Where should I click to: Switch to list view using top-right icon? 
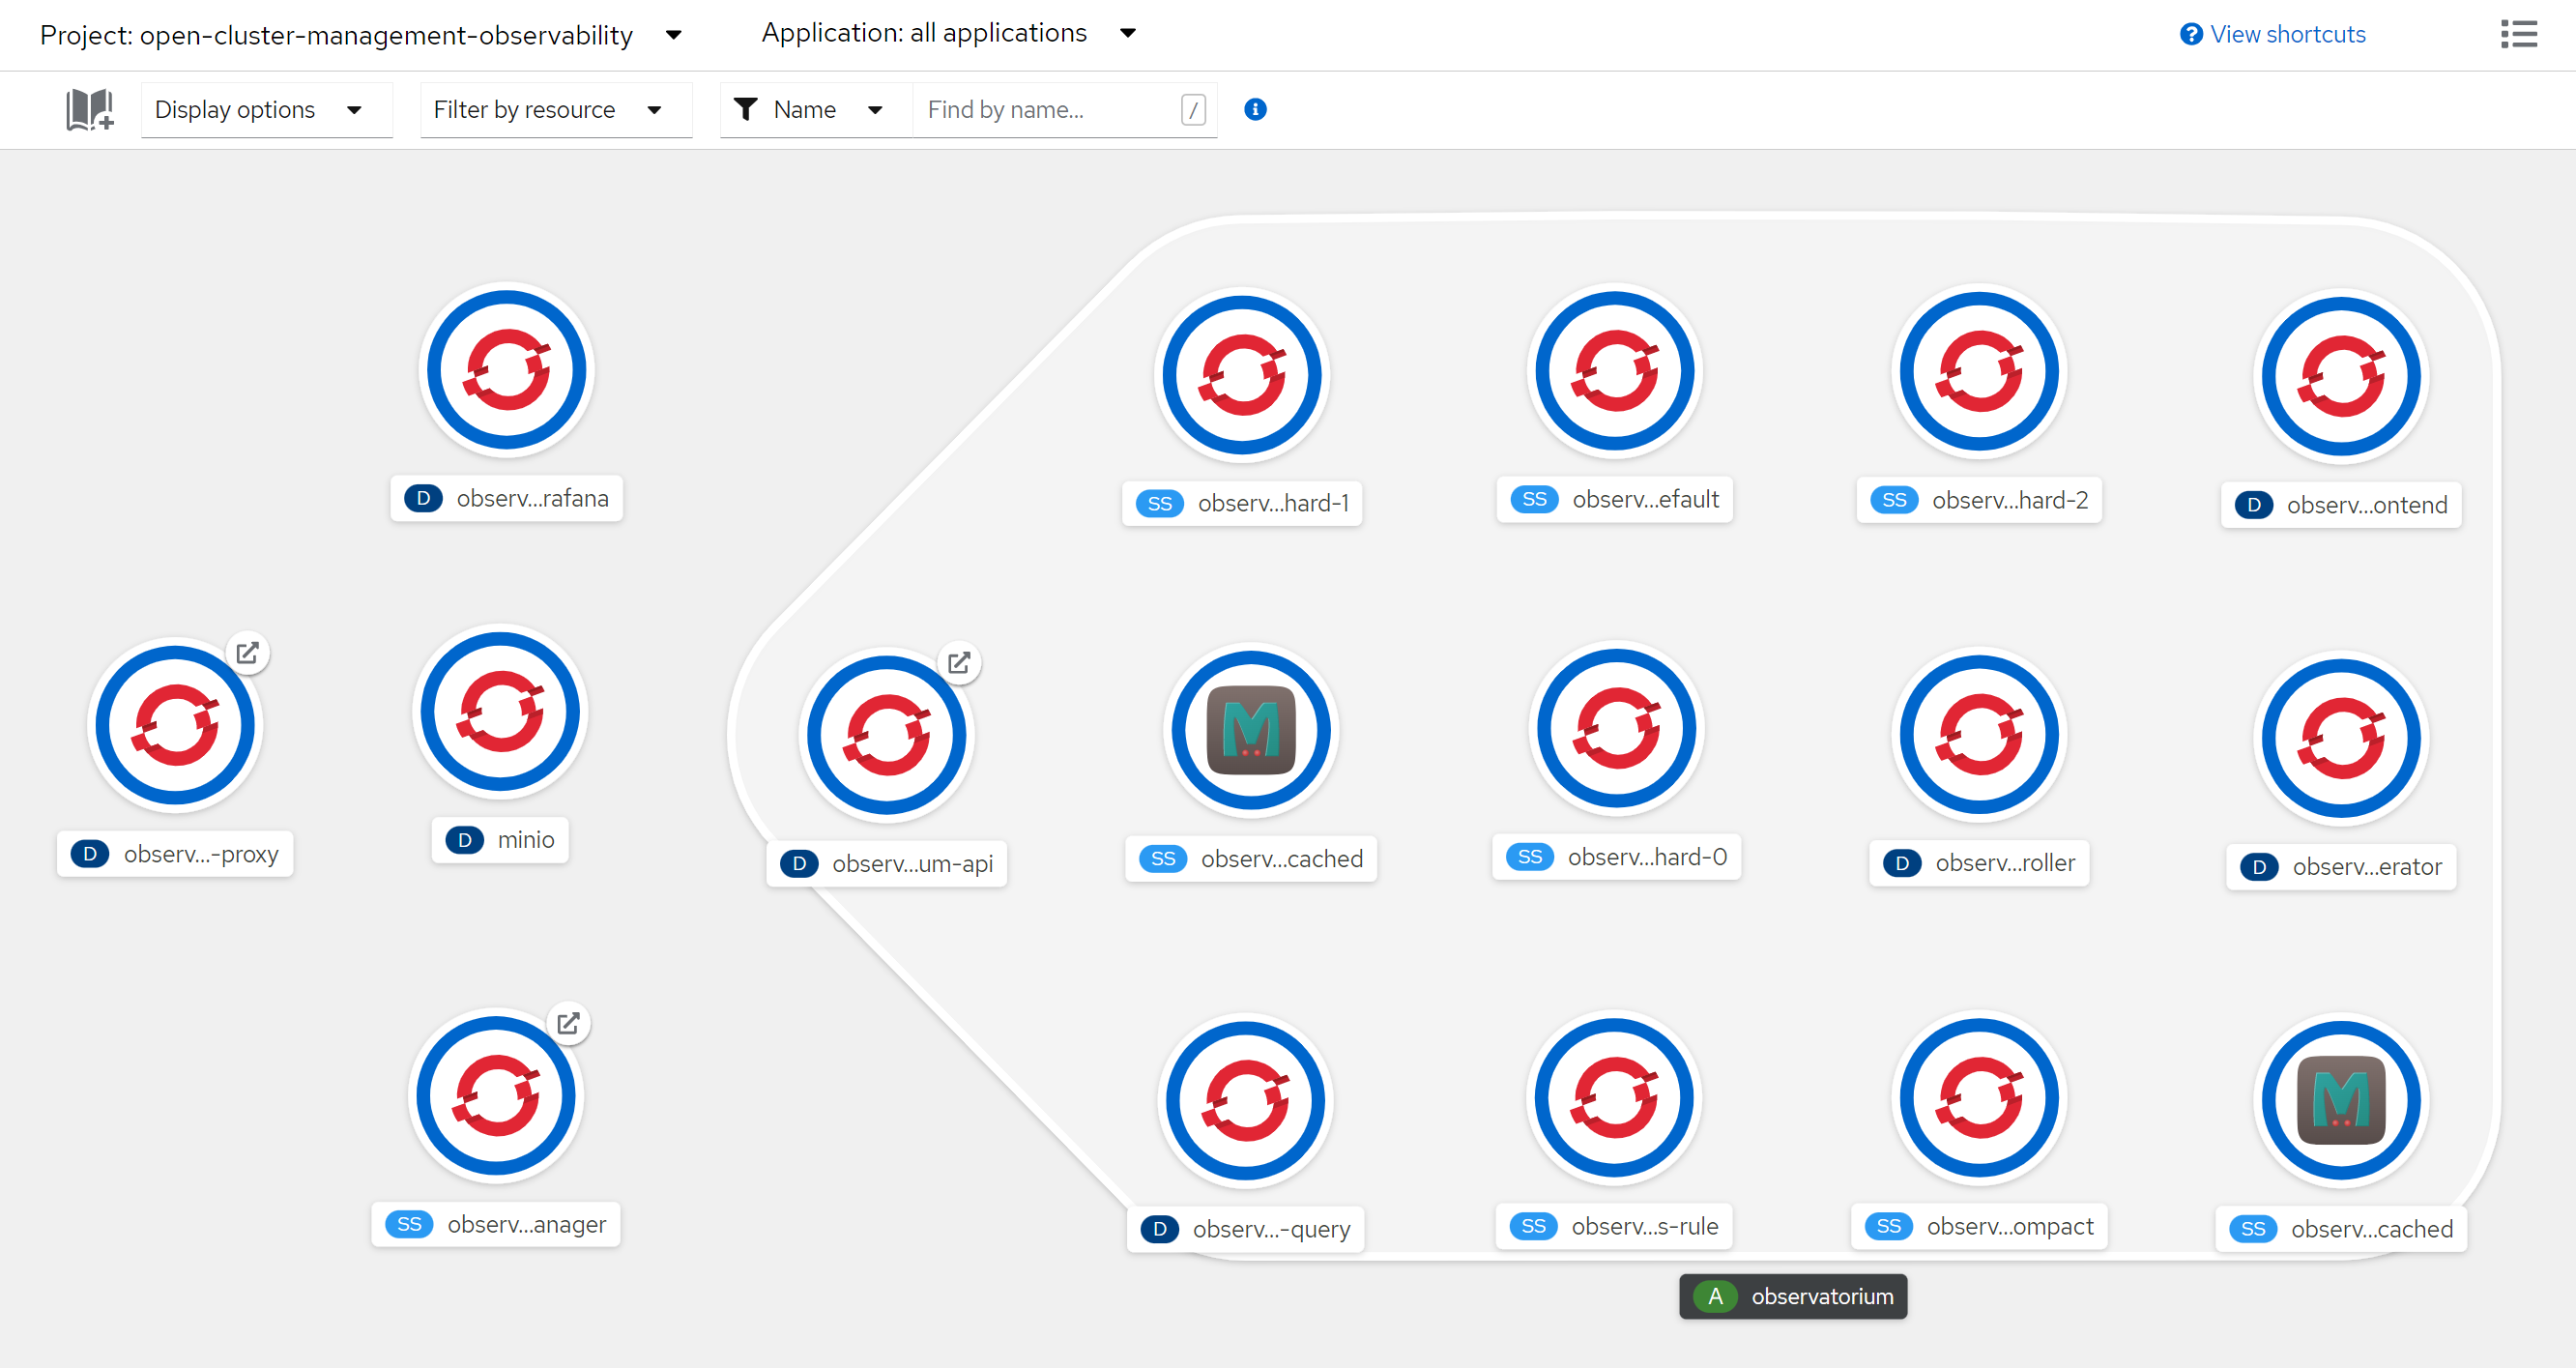pos(2518,34)
